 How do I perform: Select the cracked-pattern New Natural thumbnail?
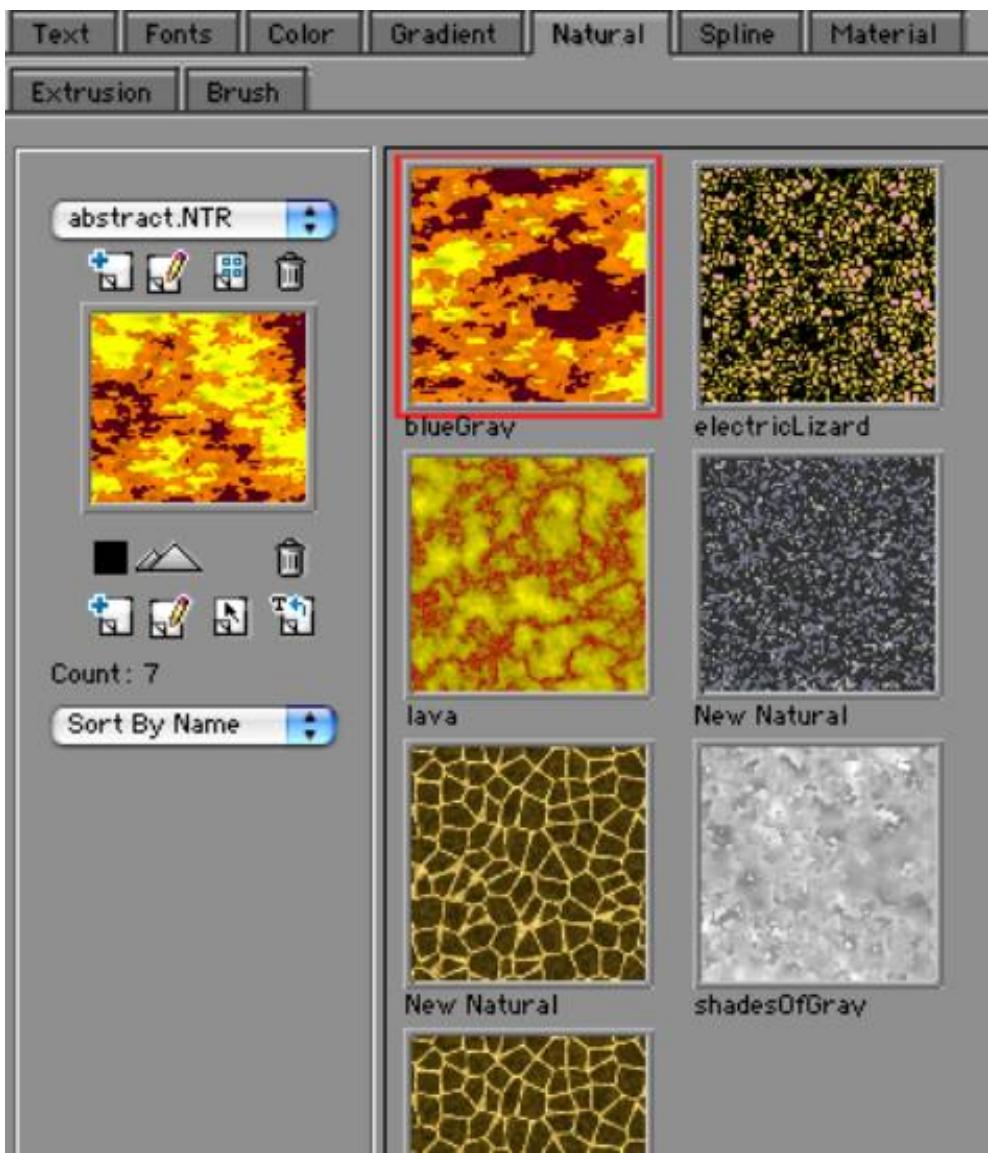coord(529,863)
